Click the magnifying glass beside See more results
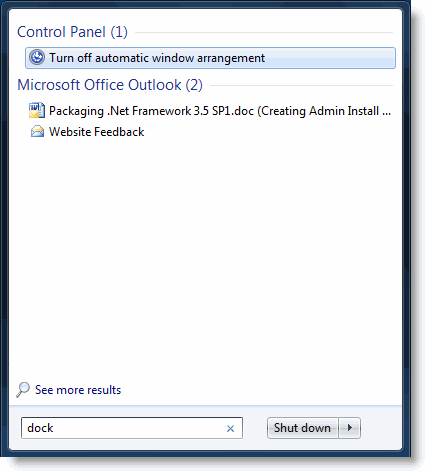This screenshot has height=473, width=427. [x=23, y=390]
